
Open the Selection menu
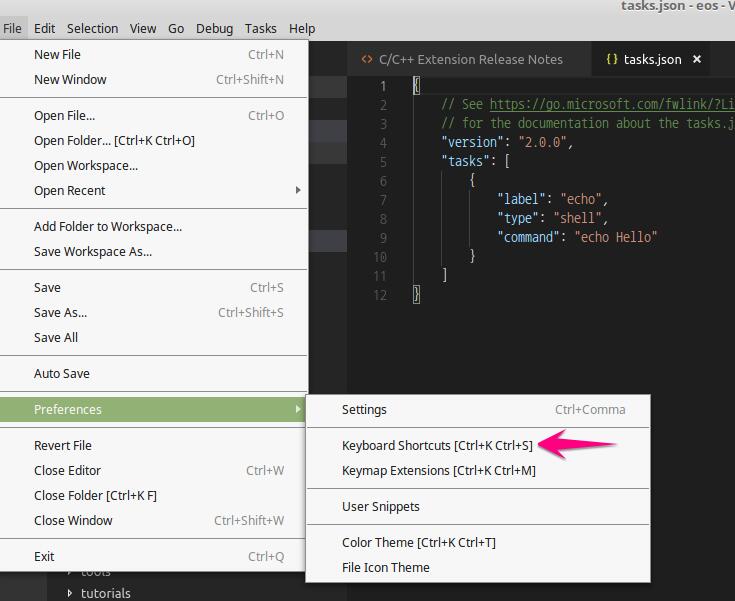pos(92,29)
